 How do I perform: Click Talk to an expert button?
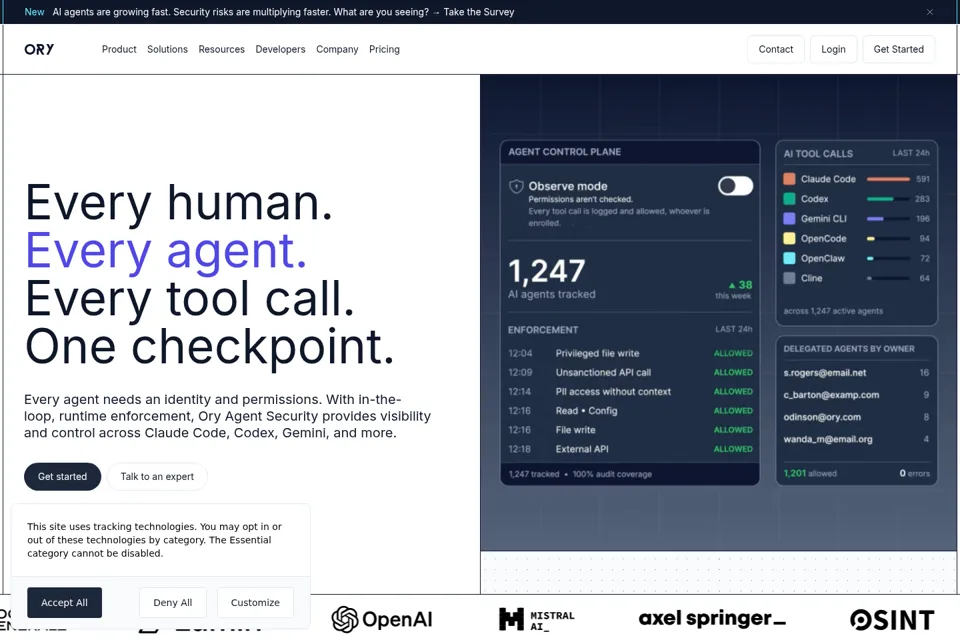(x=157, y=476)
